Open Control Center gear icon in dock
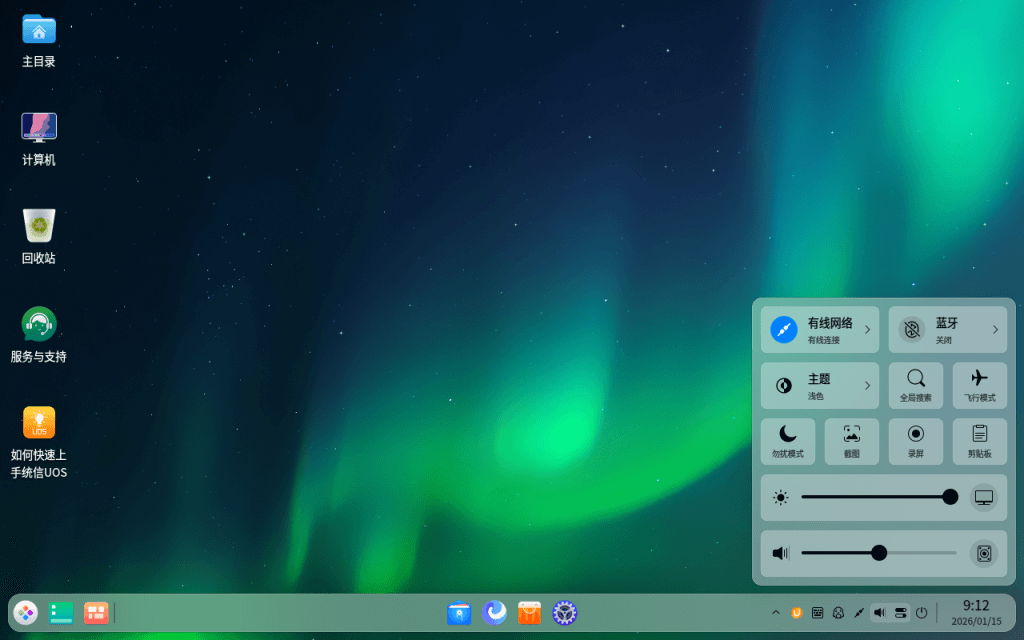The height and width of the screenshot is (640, 1024). click(x=565, y=613)
